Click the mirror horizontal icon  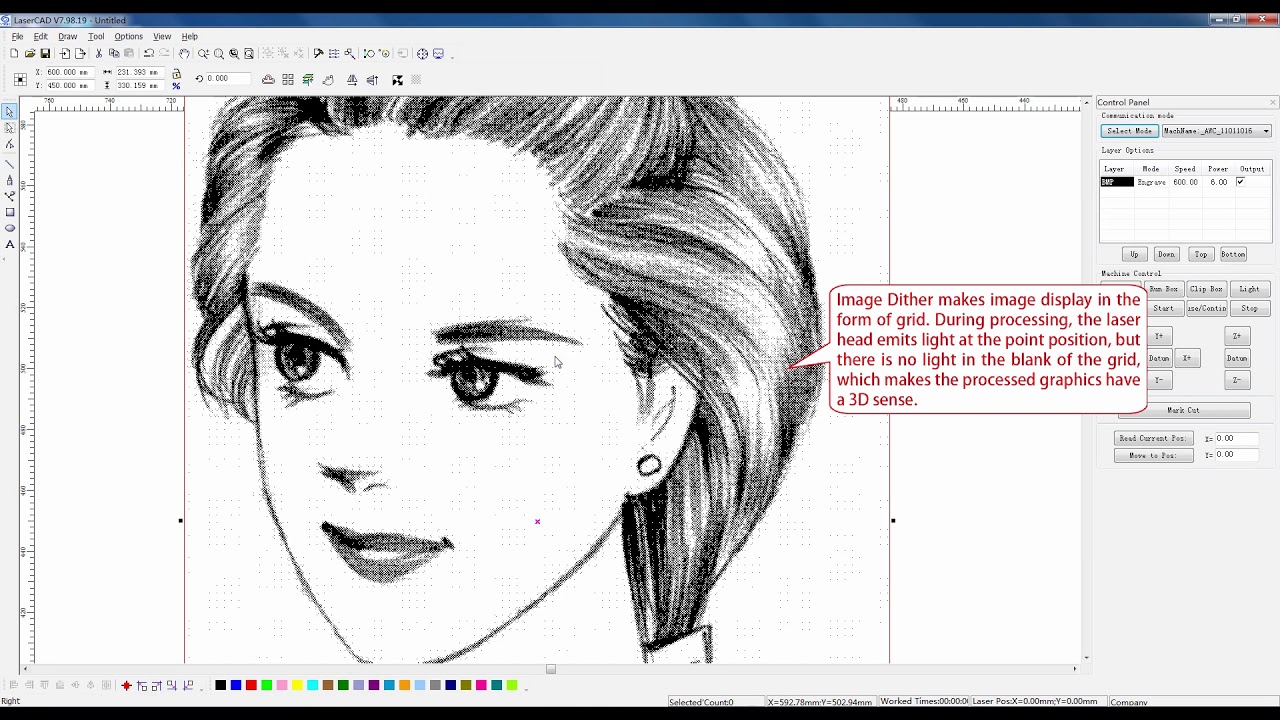pos(352,80)
